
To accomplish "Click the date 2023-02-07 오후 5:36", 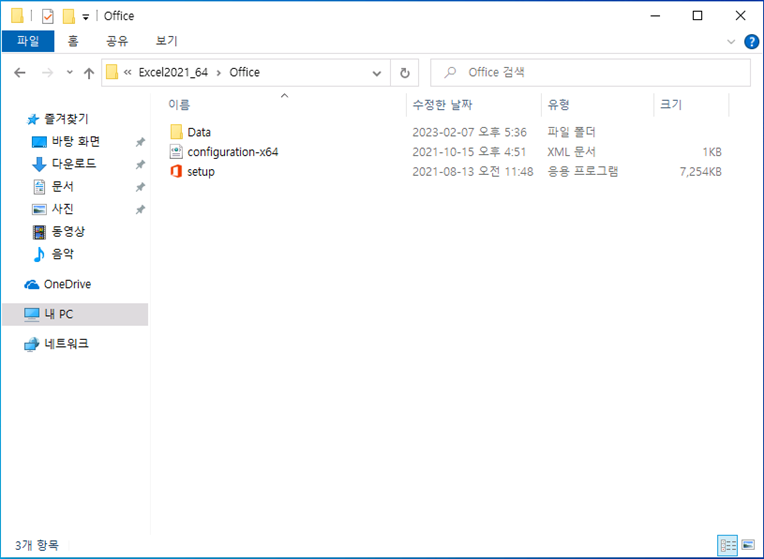I will (469, 132).
